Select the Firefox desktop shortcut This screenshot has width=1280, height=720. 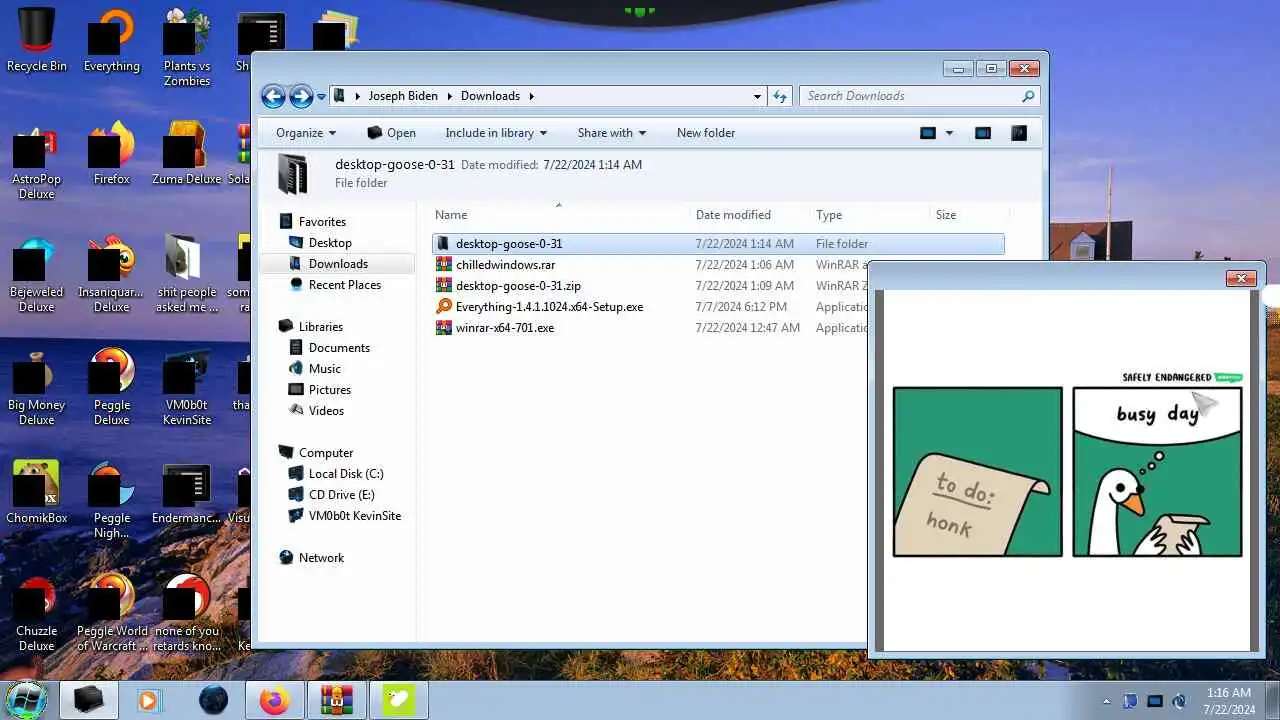click(112, 153)
